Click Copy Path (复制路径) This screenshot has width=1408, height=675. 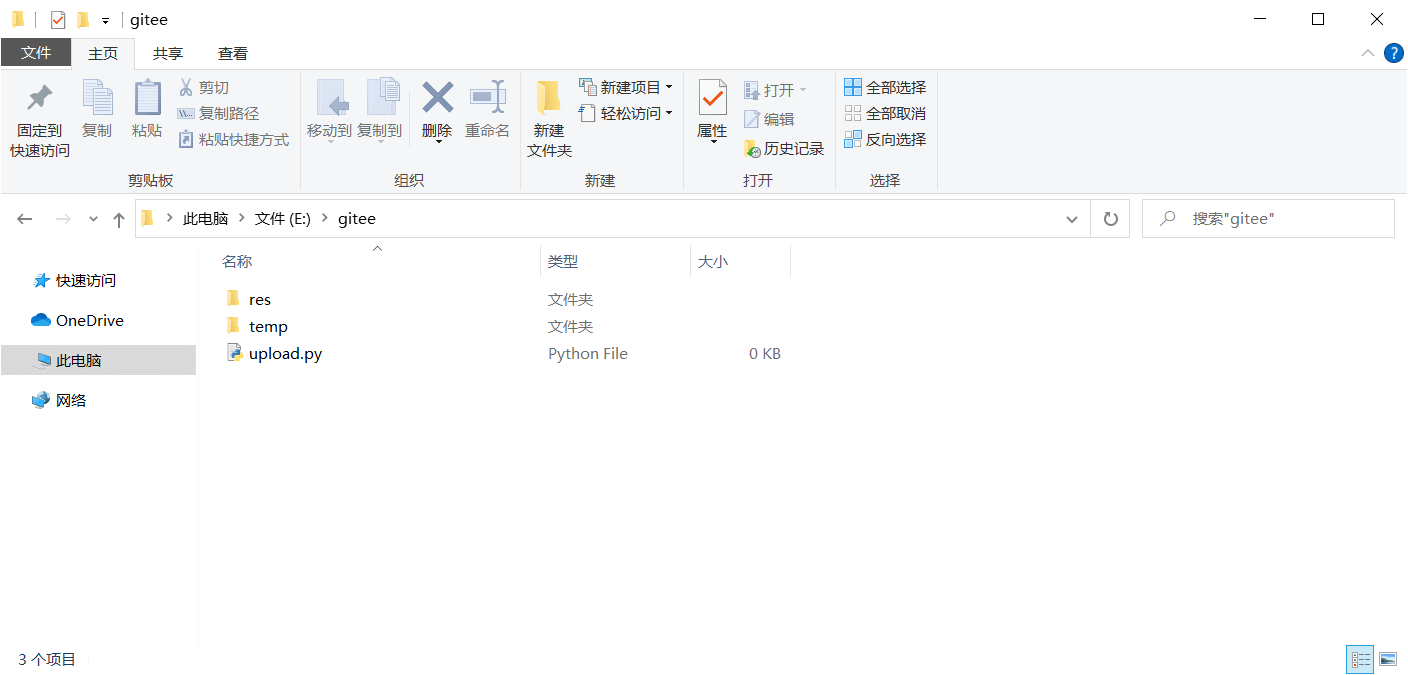(219, 114)
